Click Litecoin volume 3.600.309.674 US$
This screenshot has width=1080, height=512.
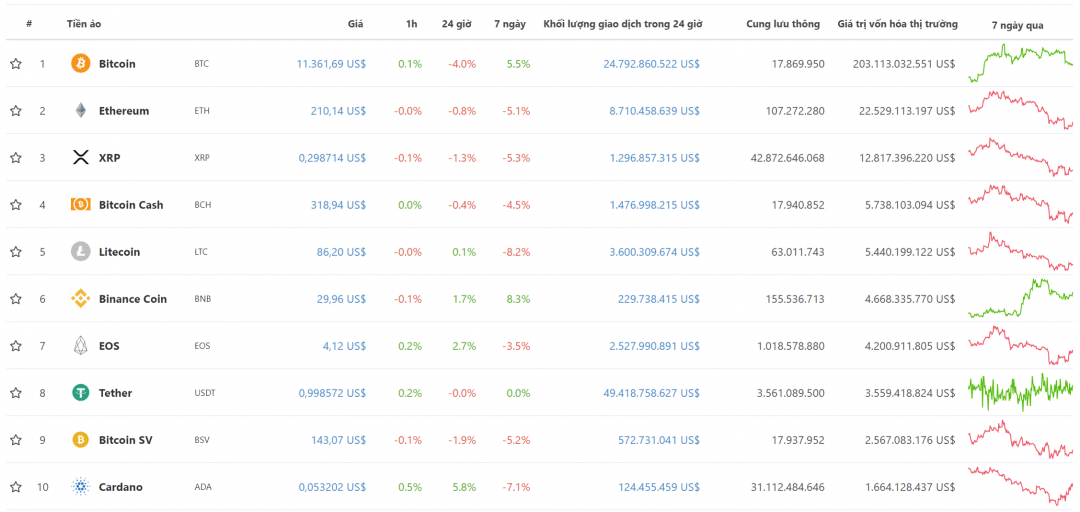pyautogui.click(x=654, y=252)
